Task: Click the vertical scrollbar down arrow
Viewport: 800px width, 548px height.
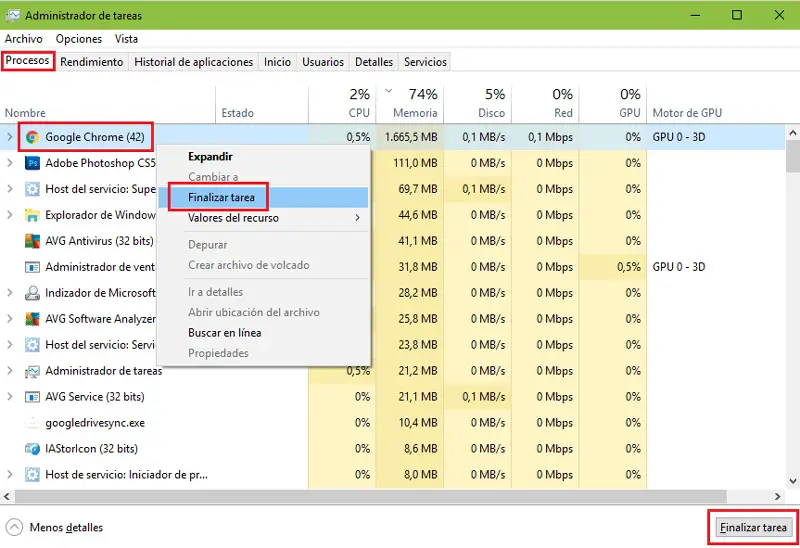Action: coord(792,481)
